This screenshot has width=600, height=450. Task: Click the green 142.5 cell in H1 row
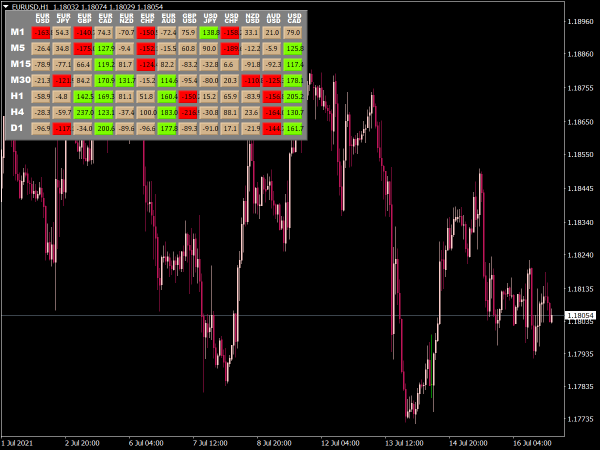(83, 96)
